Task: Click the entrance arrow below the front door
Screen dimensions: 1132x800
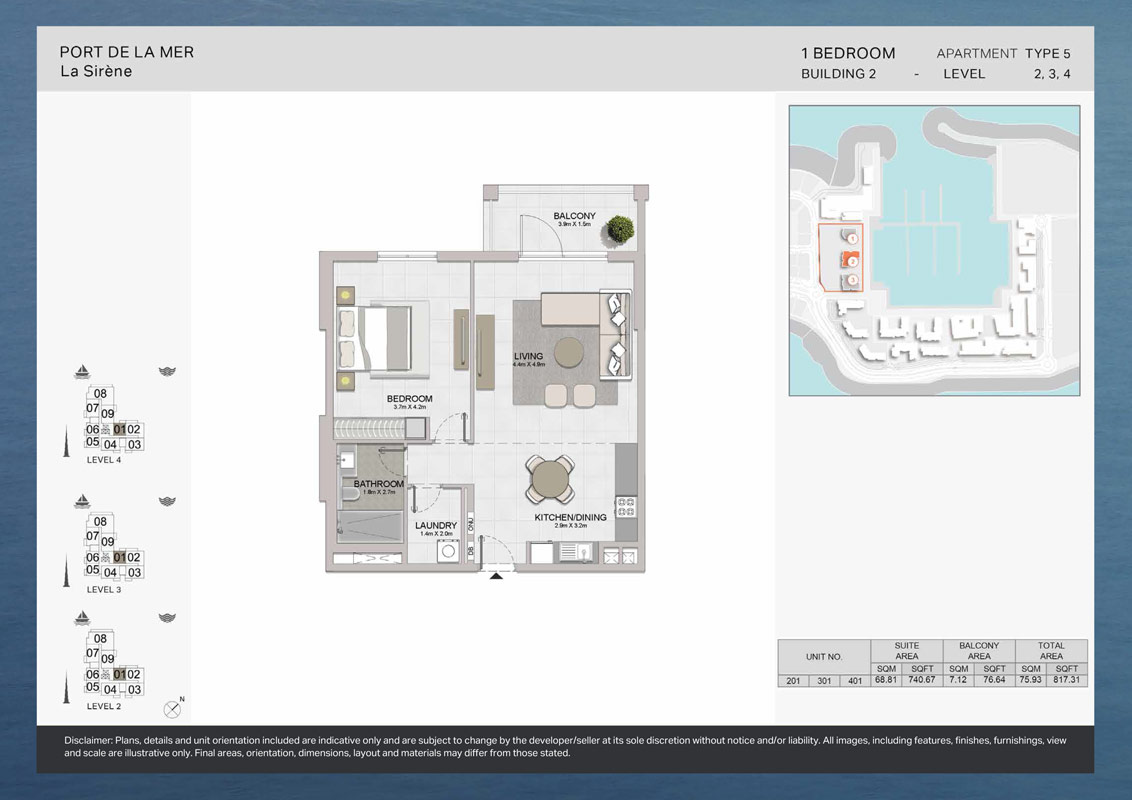Action: 496,575
